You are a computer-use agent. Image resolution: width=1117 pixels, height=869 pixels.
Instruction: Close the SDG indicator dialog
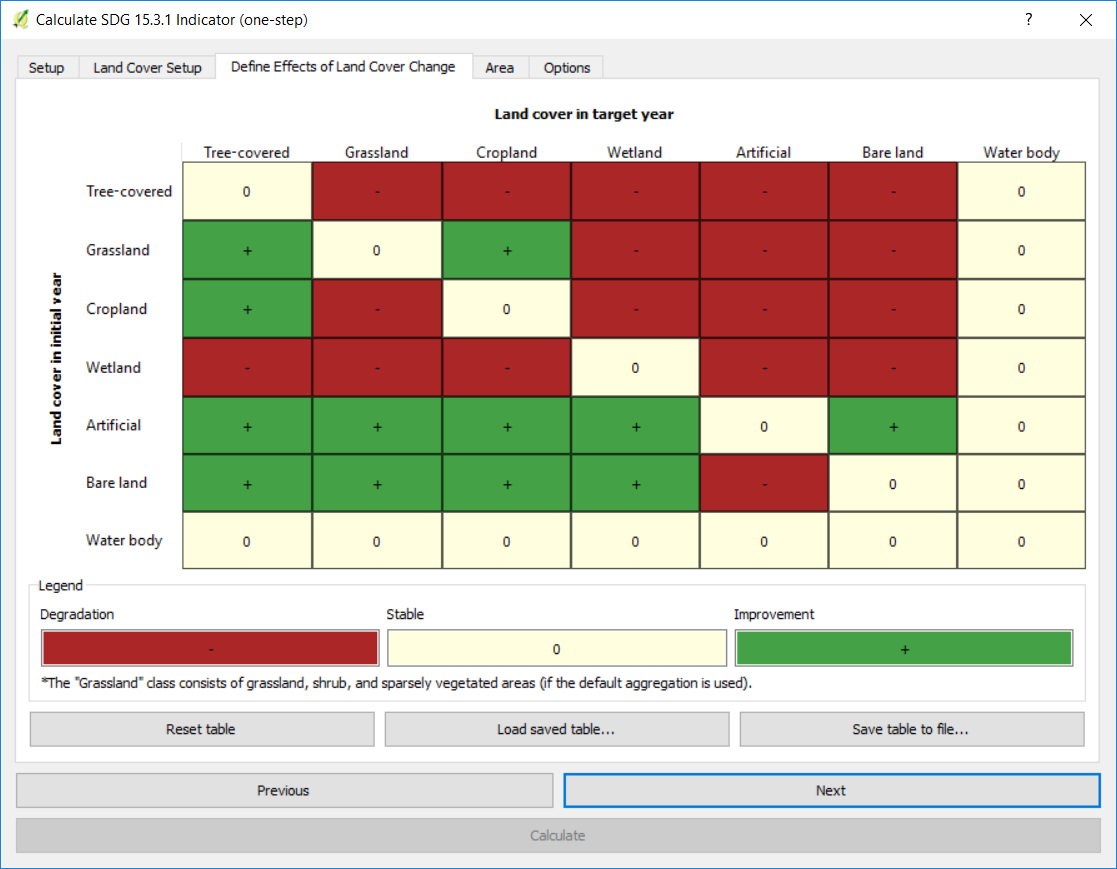point(1085,19)
